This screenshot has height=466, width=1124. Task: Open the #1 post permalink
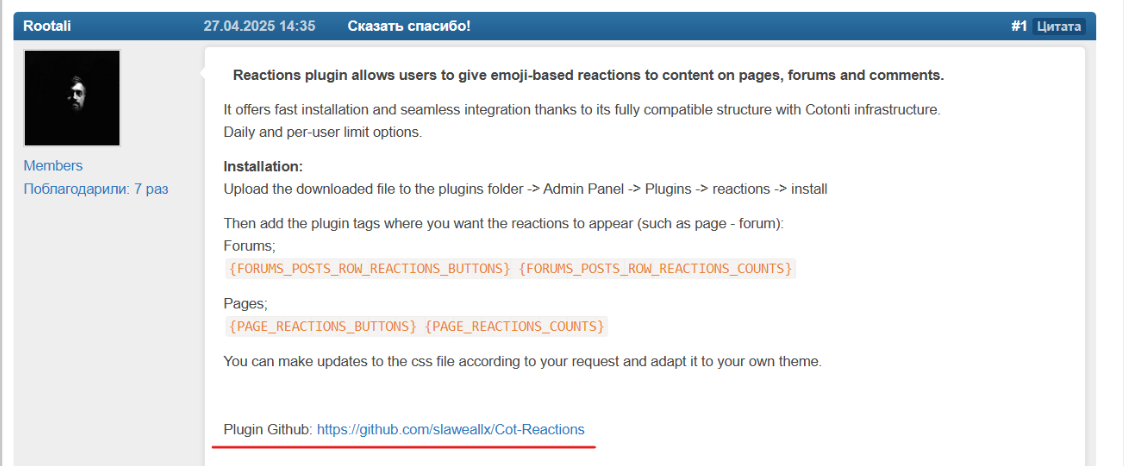click(x=1019, y=27)
